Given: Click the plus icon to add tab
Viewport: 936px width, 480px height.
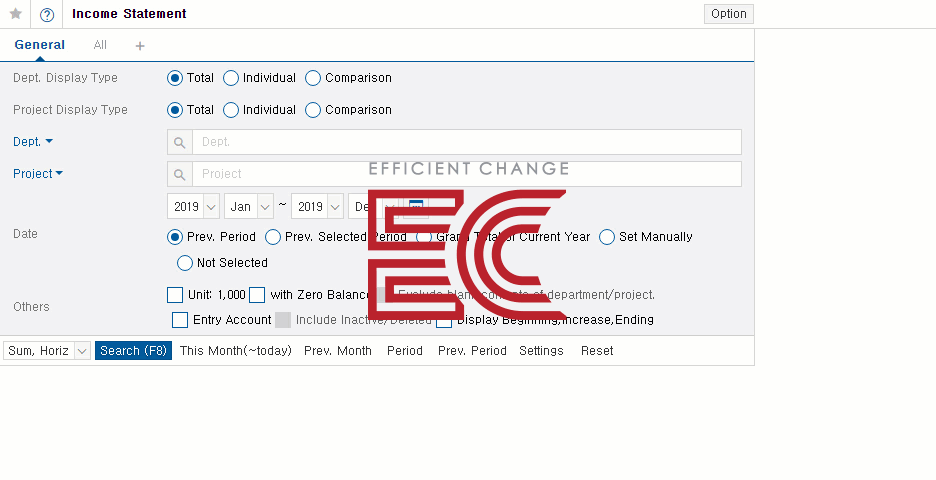Looking at the screenshot, I should [x=140, y=46].
